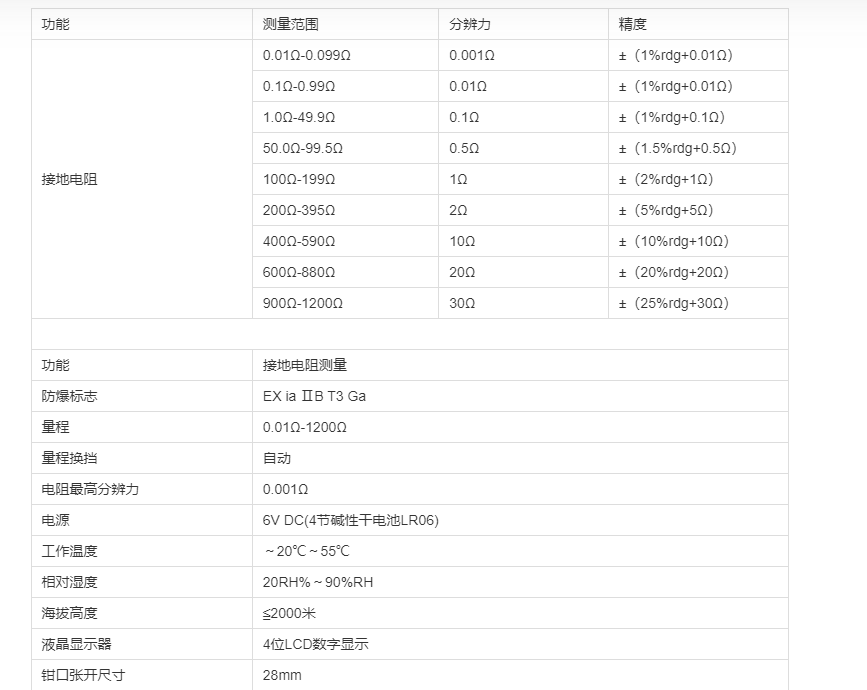Click the 精度 column header

coord(632,25)
